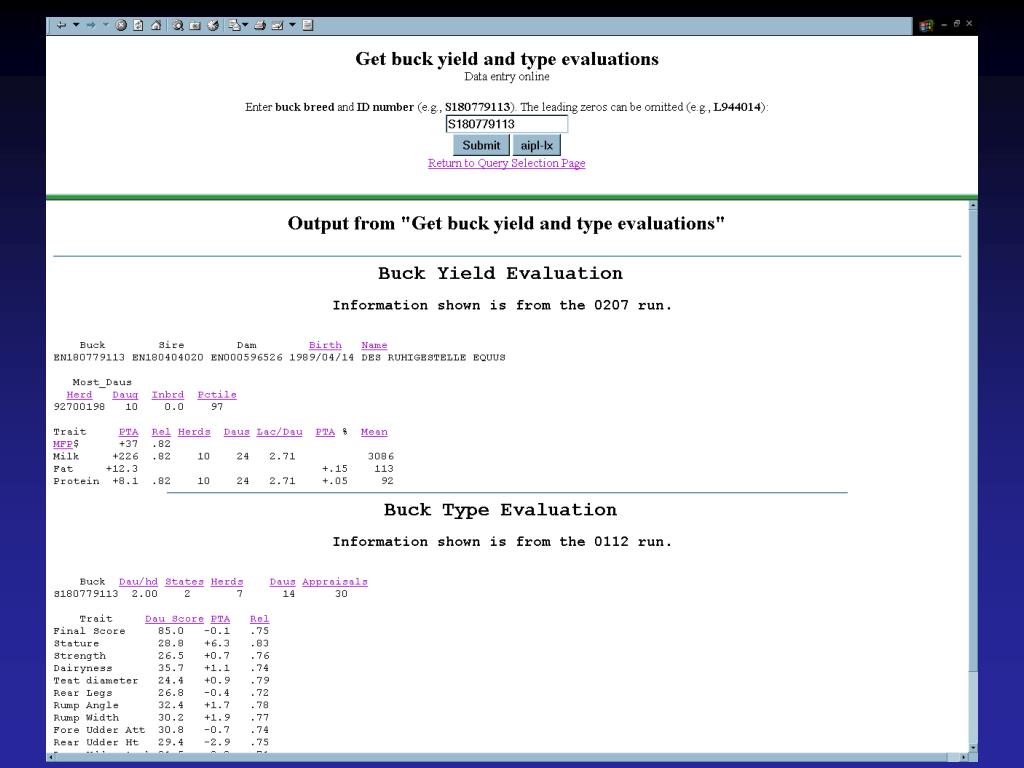Click the vertical scrollbar down arrow
Viewport: 1024px width, 768px height.
coord(972,747)
